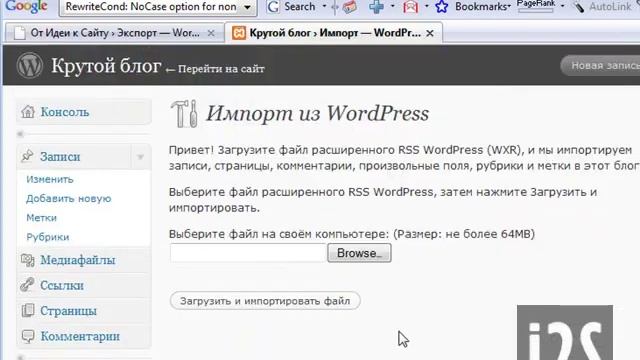This screenshot has height=360, width=640.
Task: Click the red-orange toolbar icon after Search
Action: [x=350, y=7]
